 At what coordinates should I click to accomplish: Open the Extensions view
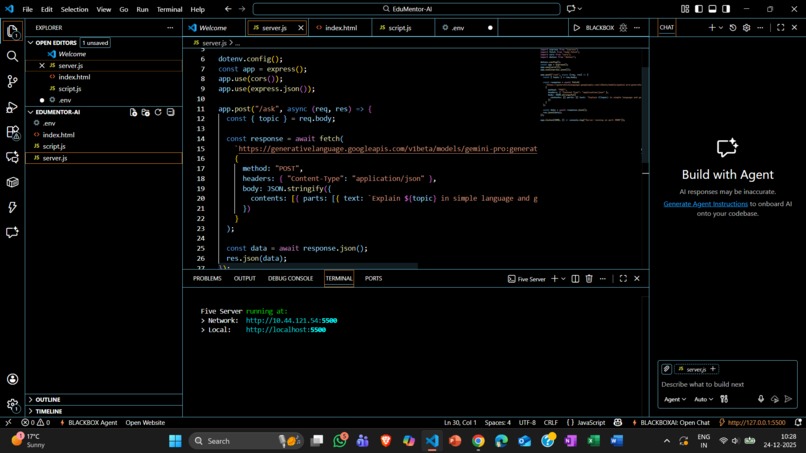12,132
